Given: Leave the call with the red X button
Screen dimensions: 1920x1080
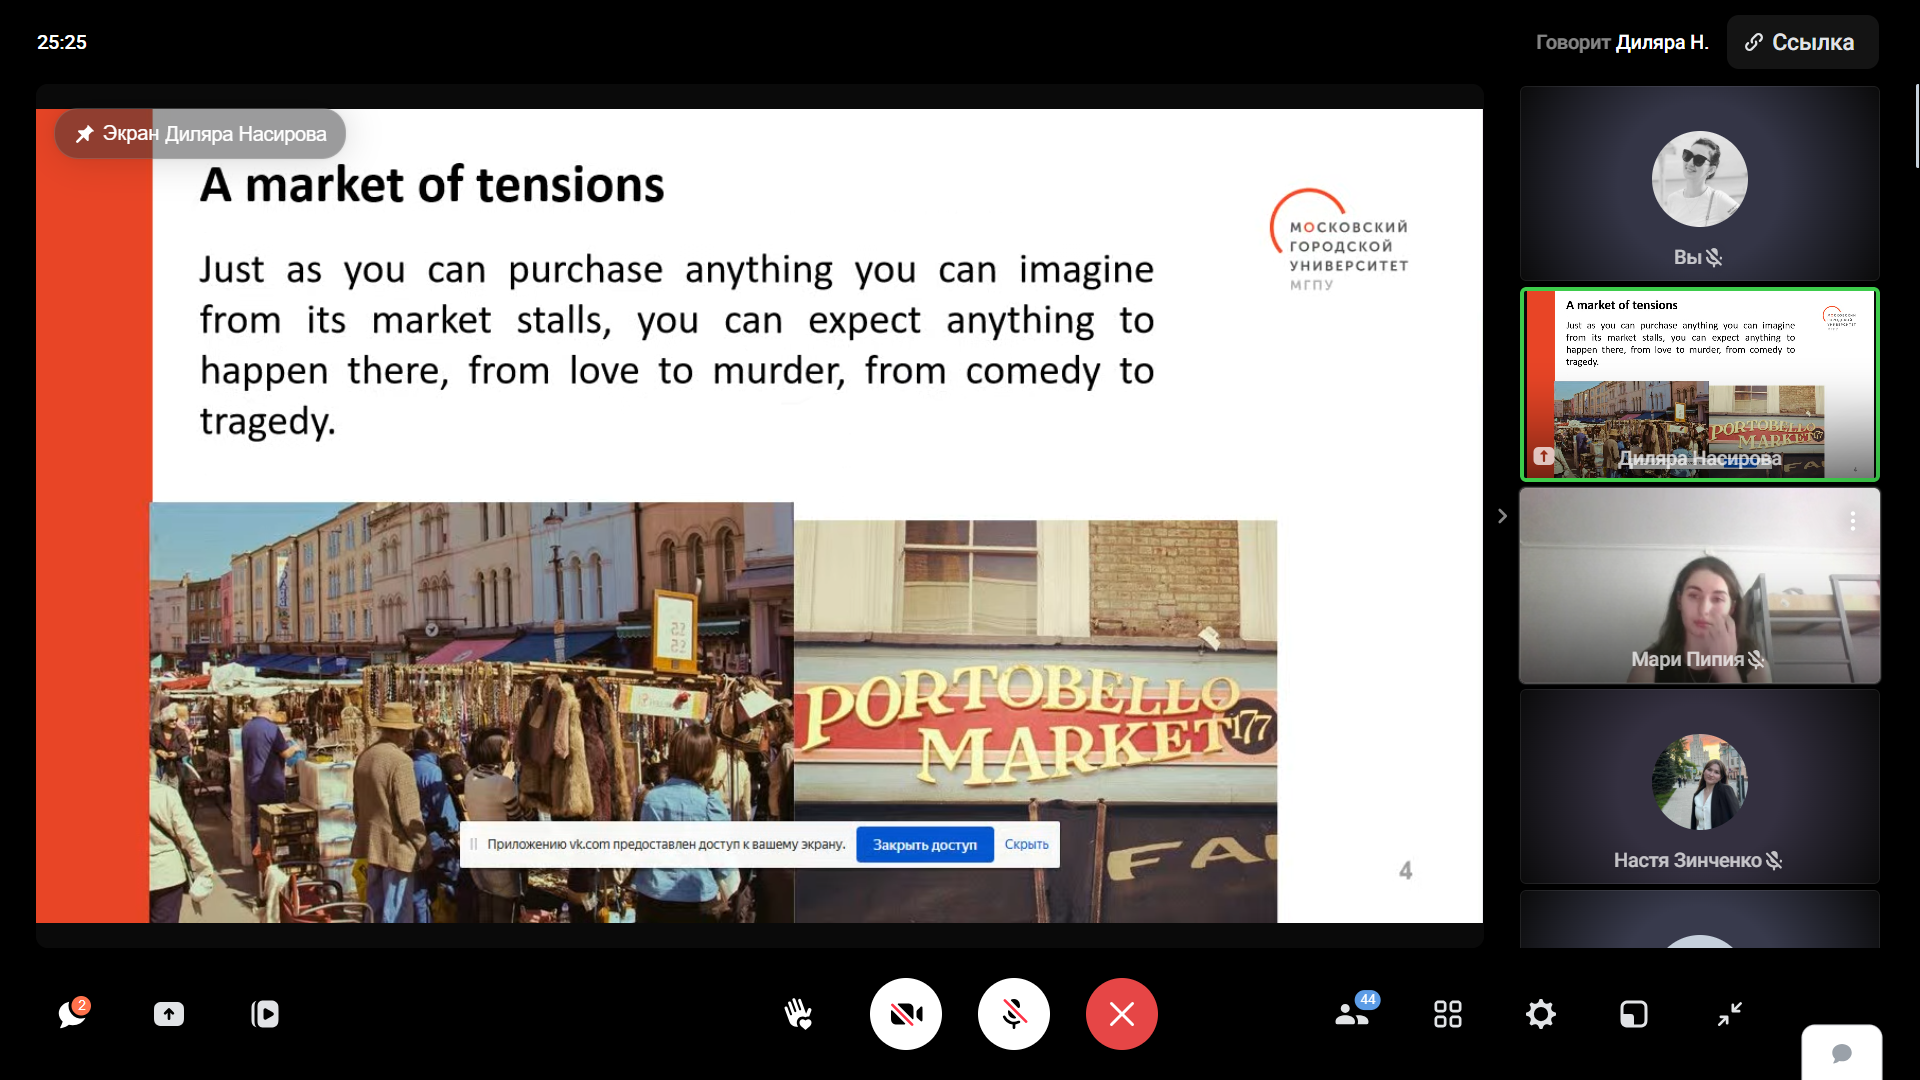Looking at the screenshot, I should [1122, 1014].
